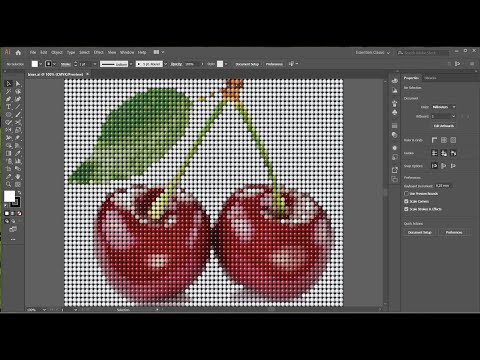Enable Use Preview Bounds checkbox
This screenshot has width=480, height=360.
pos(406,193)
